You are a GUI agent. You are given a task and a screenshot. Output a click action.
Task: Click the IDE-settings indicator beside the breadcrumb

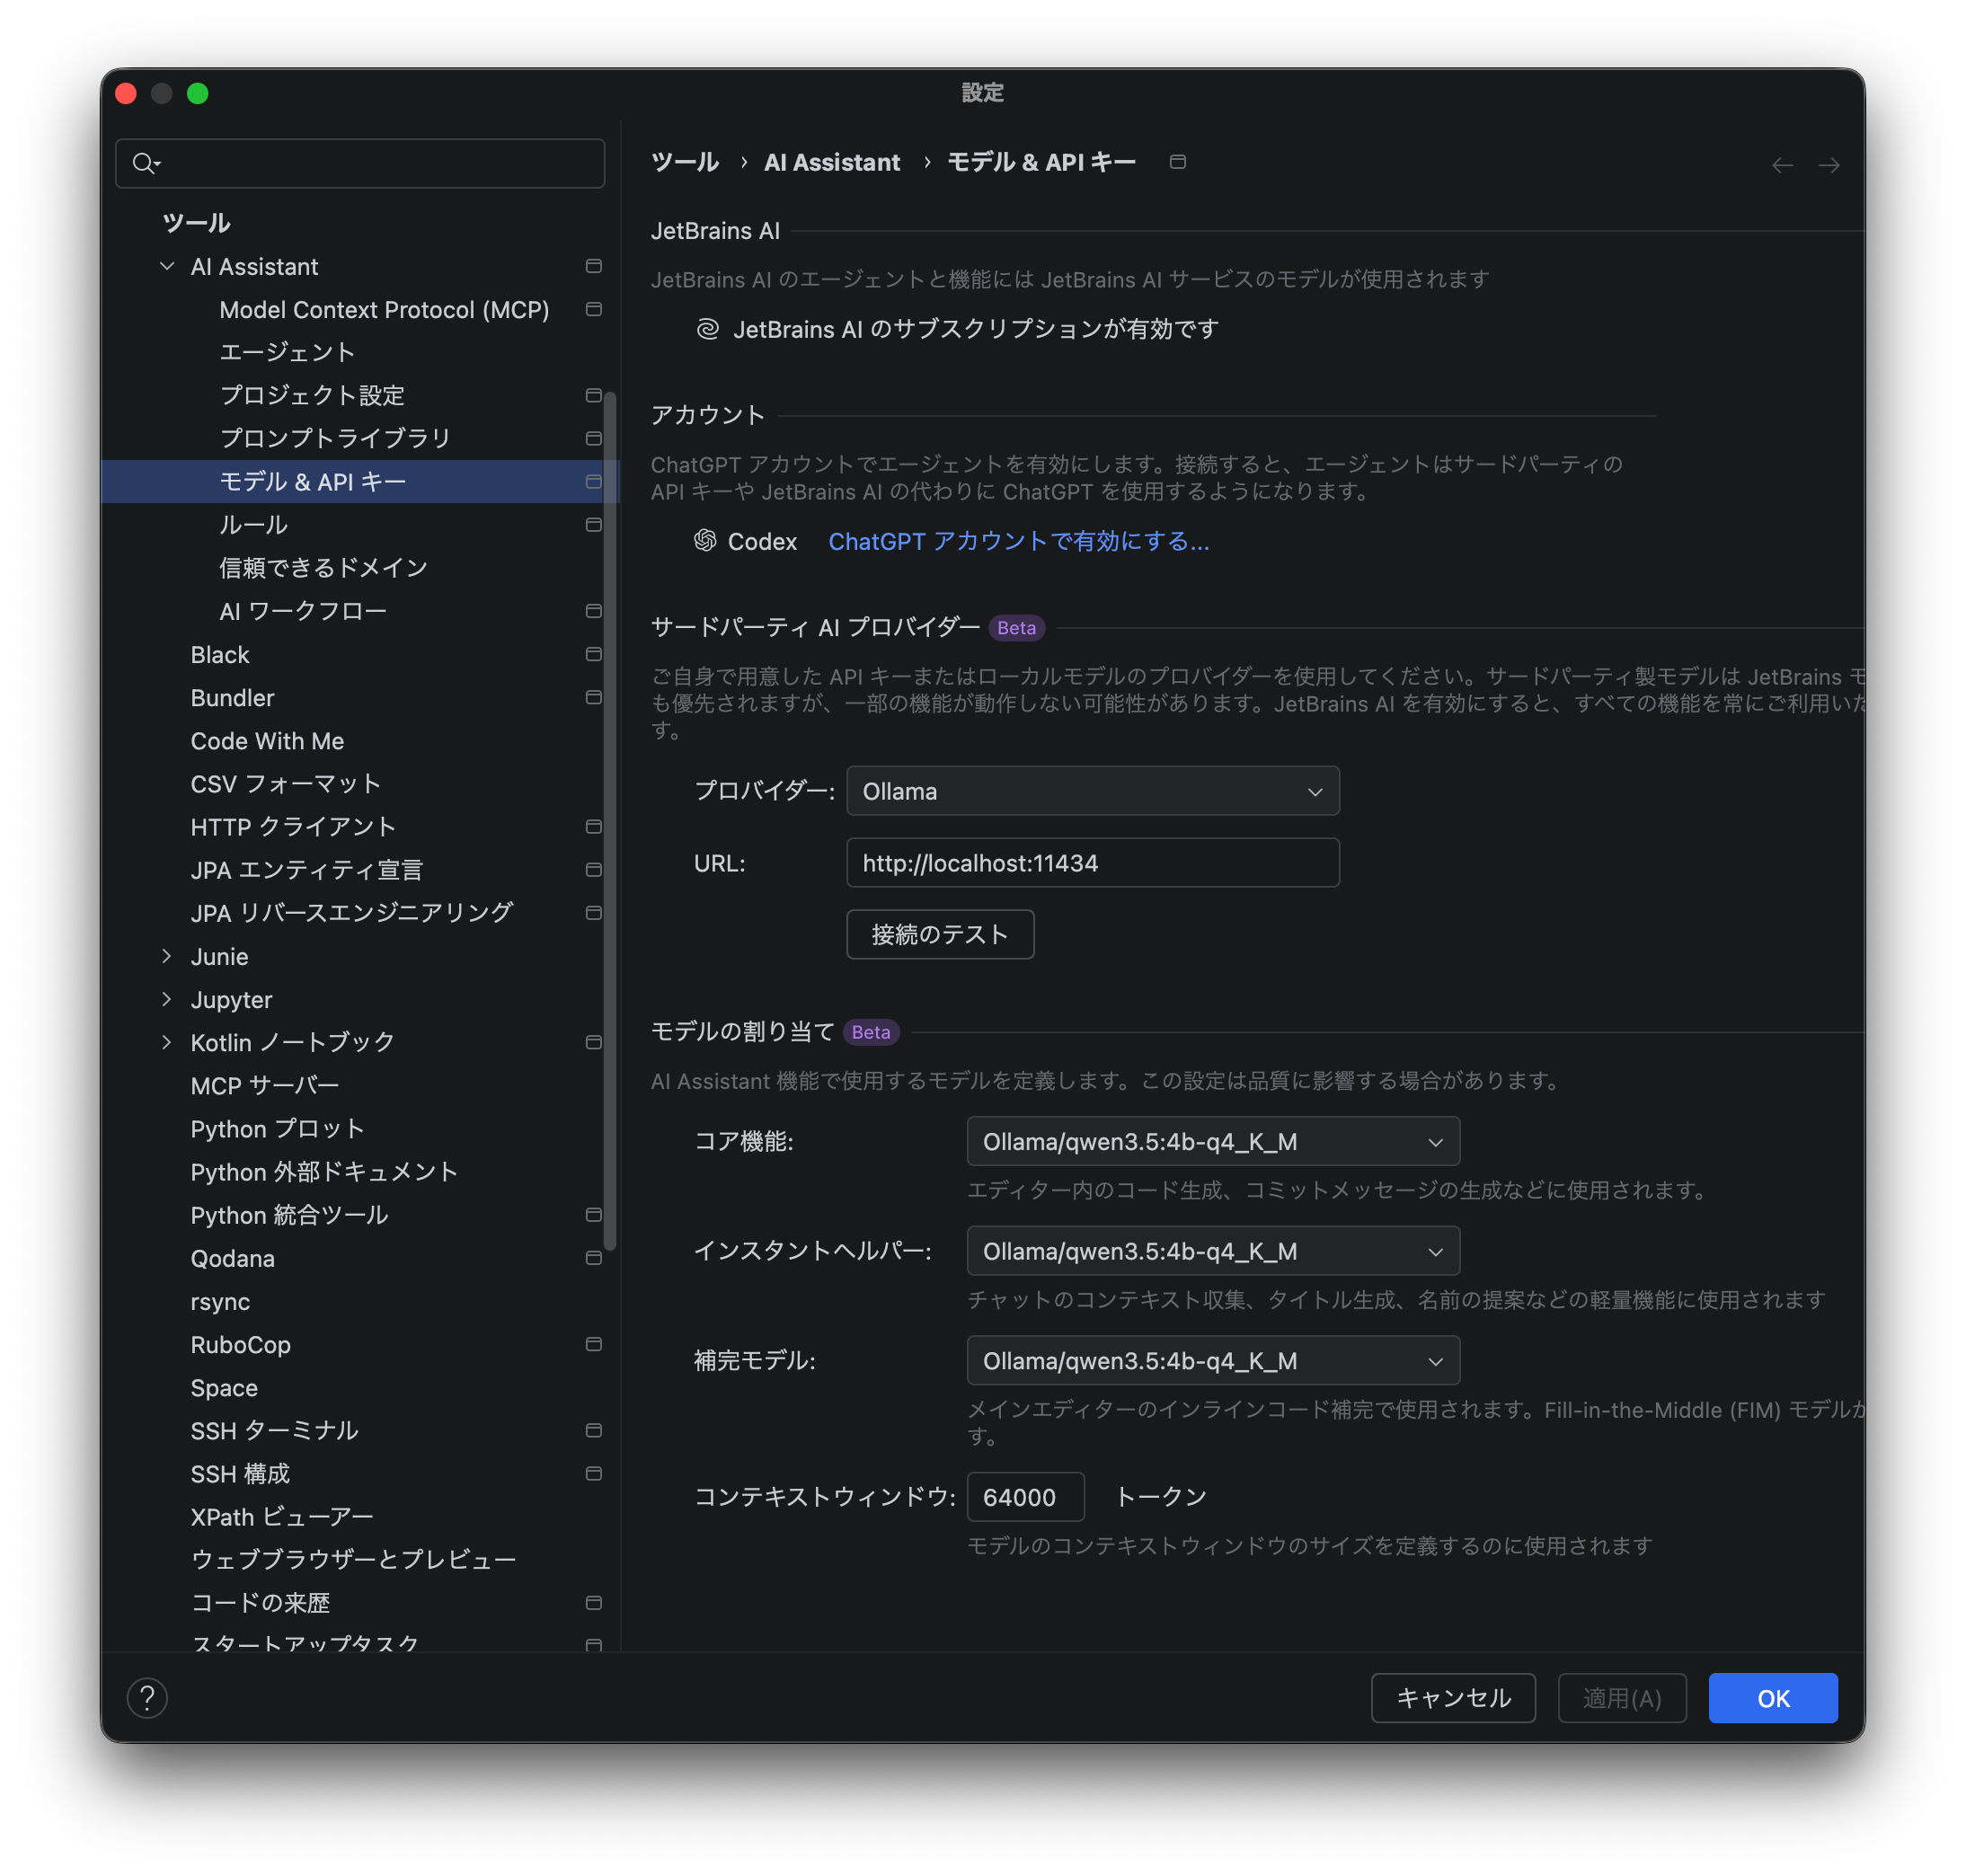tap(1177, 161)
